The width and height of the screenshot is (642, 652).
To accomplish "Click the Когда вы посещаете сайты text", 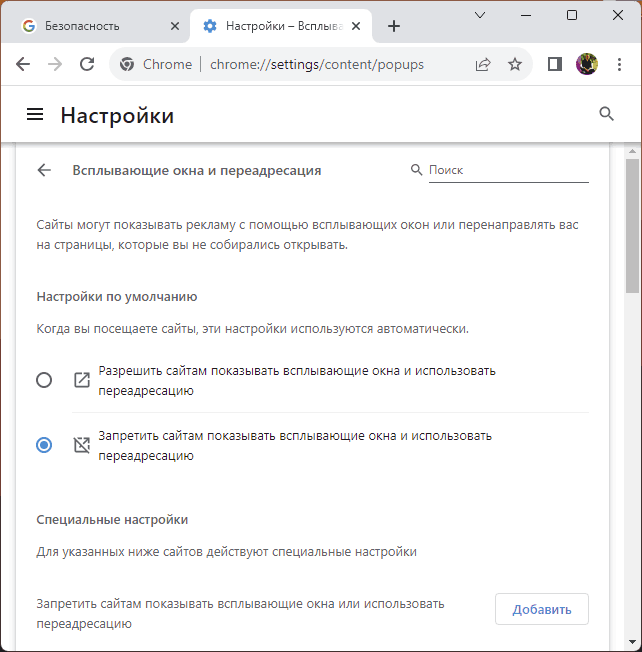I will pos(252,328).
